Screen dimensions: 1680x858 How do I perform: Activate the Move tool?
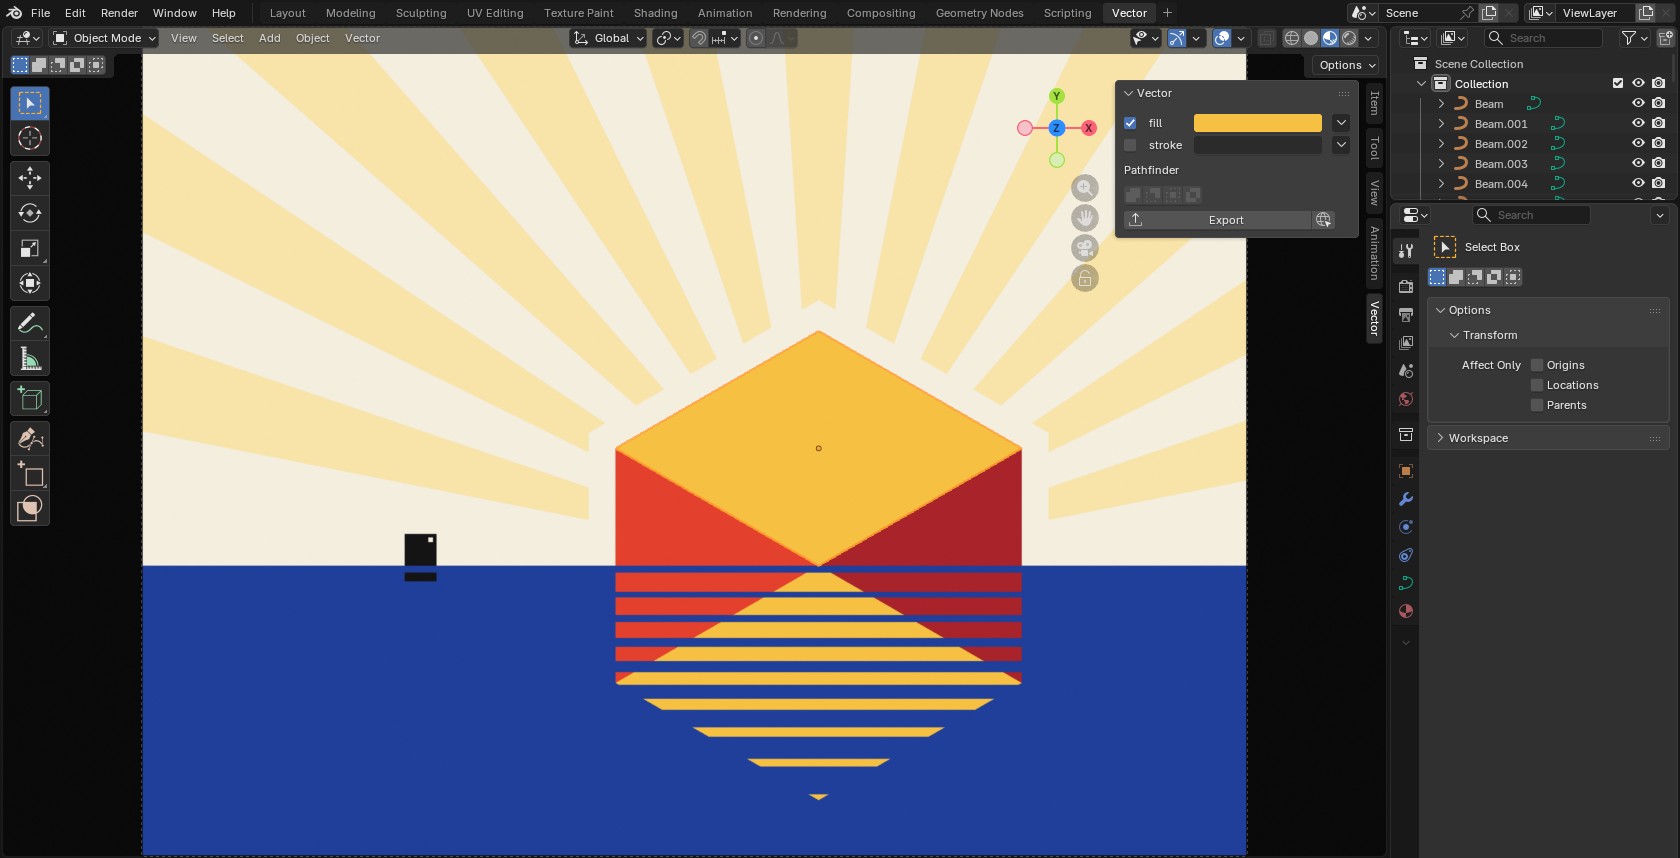coord(30,178)
